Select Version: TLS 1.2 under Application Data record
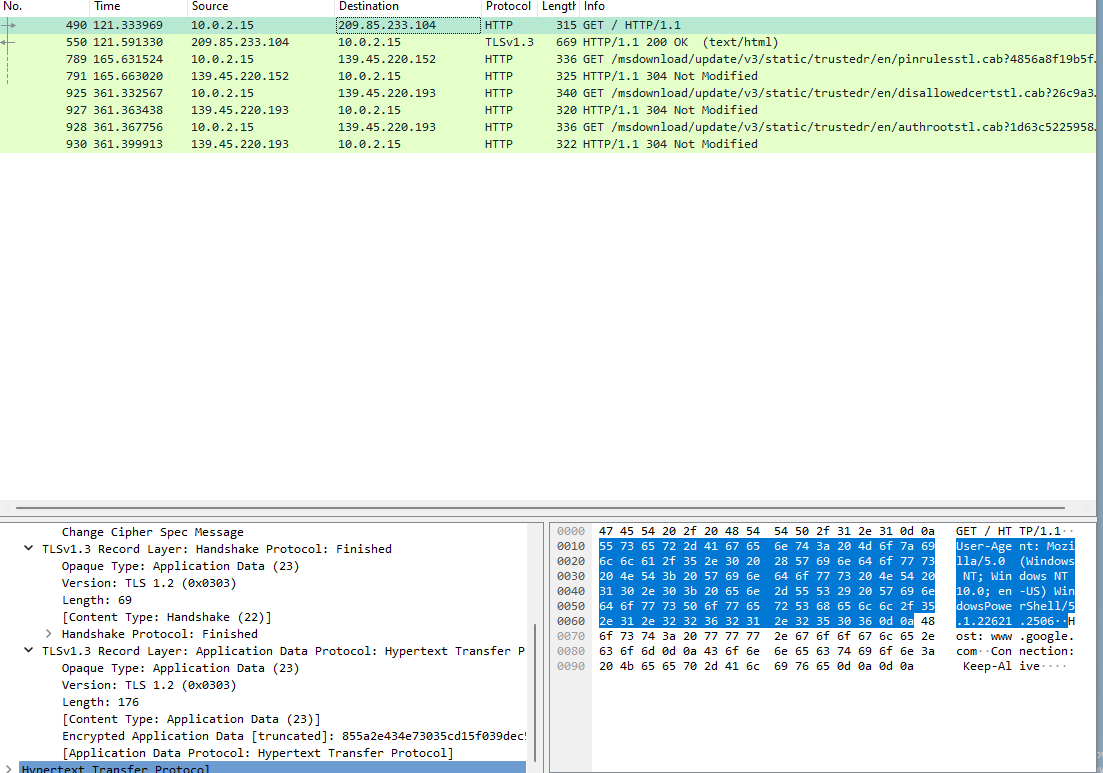1103x773 pixels. click(148, 684)
